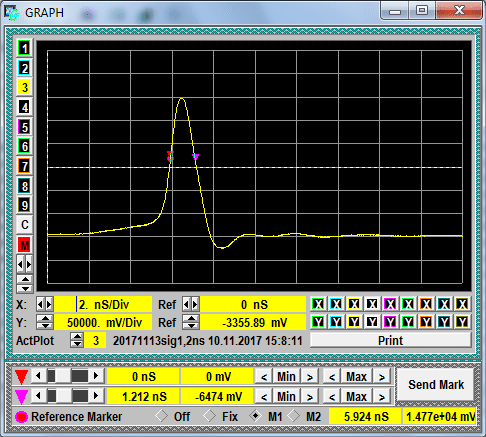Go to previous Max for magenta marker

click(332, 397)
